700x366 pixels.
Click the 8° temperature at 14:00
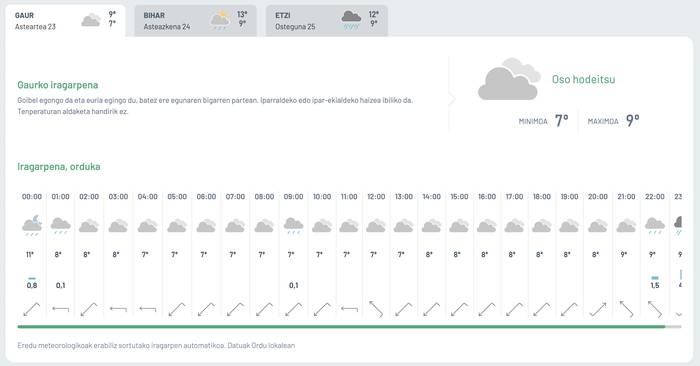pyautogui.click(x=429, y=254)
